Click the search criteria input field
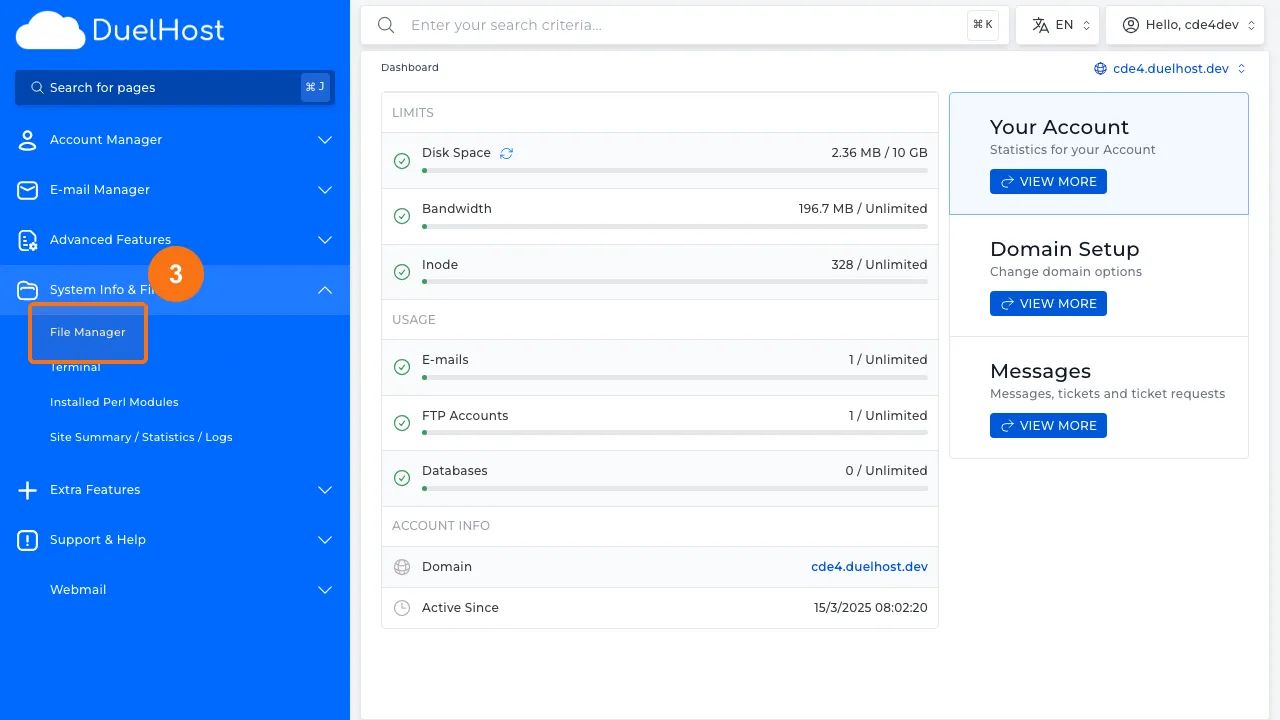The image size is (1280, 720). [650, 24]
